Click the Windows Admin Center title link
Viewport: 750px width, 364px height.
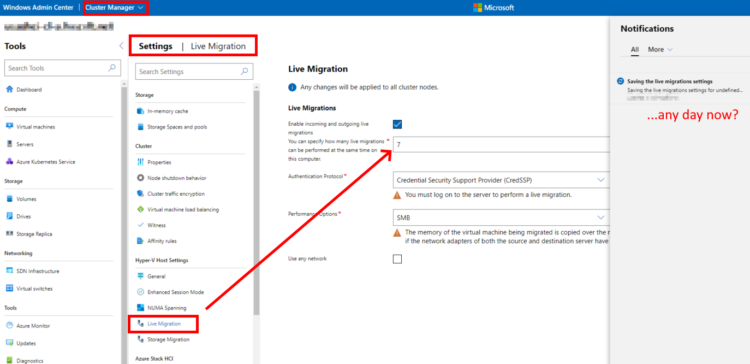(38, 8)
